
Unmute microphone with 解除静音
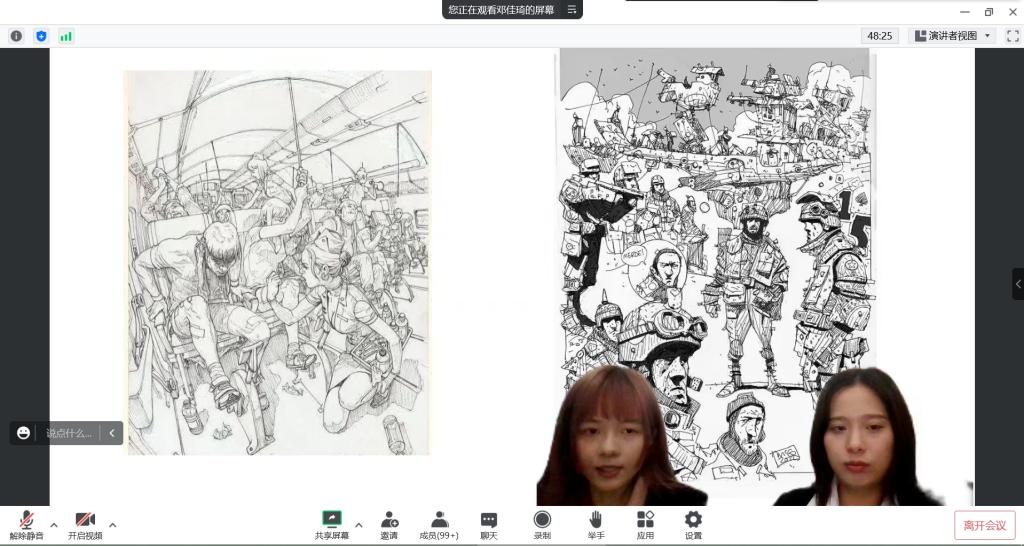pos(27,525)
